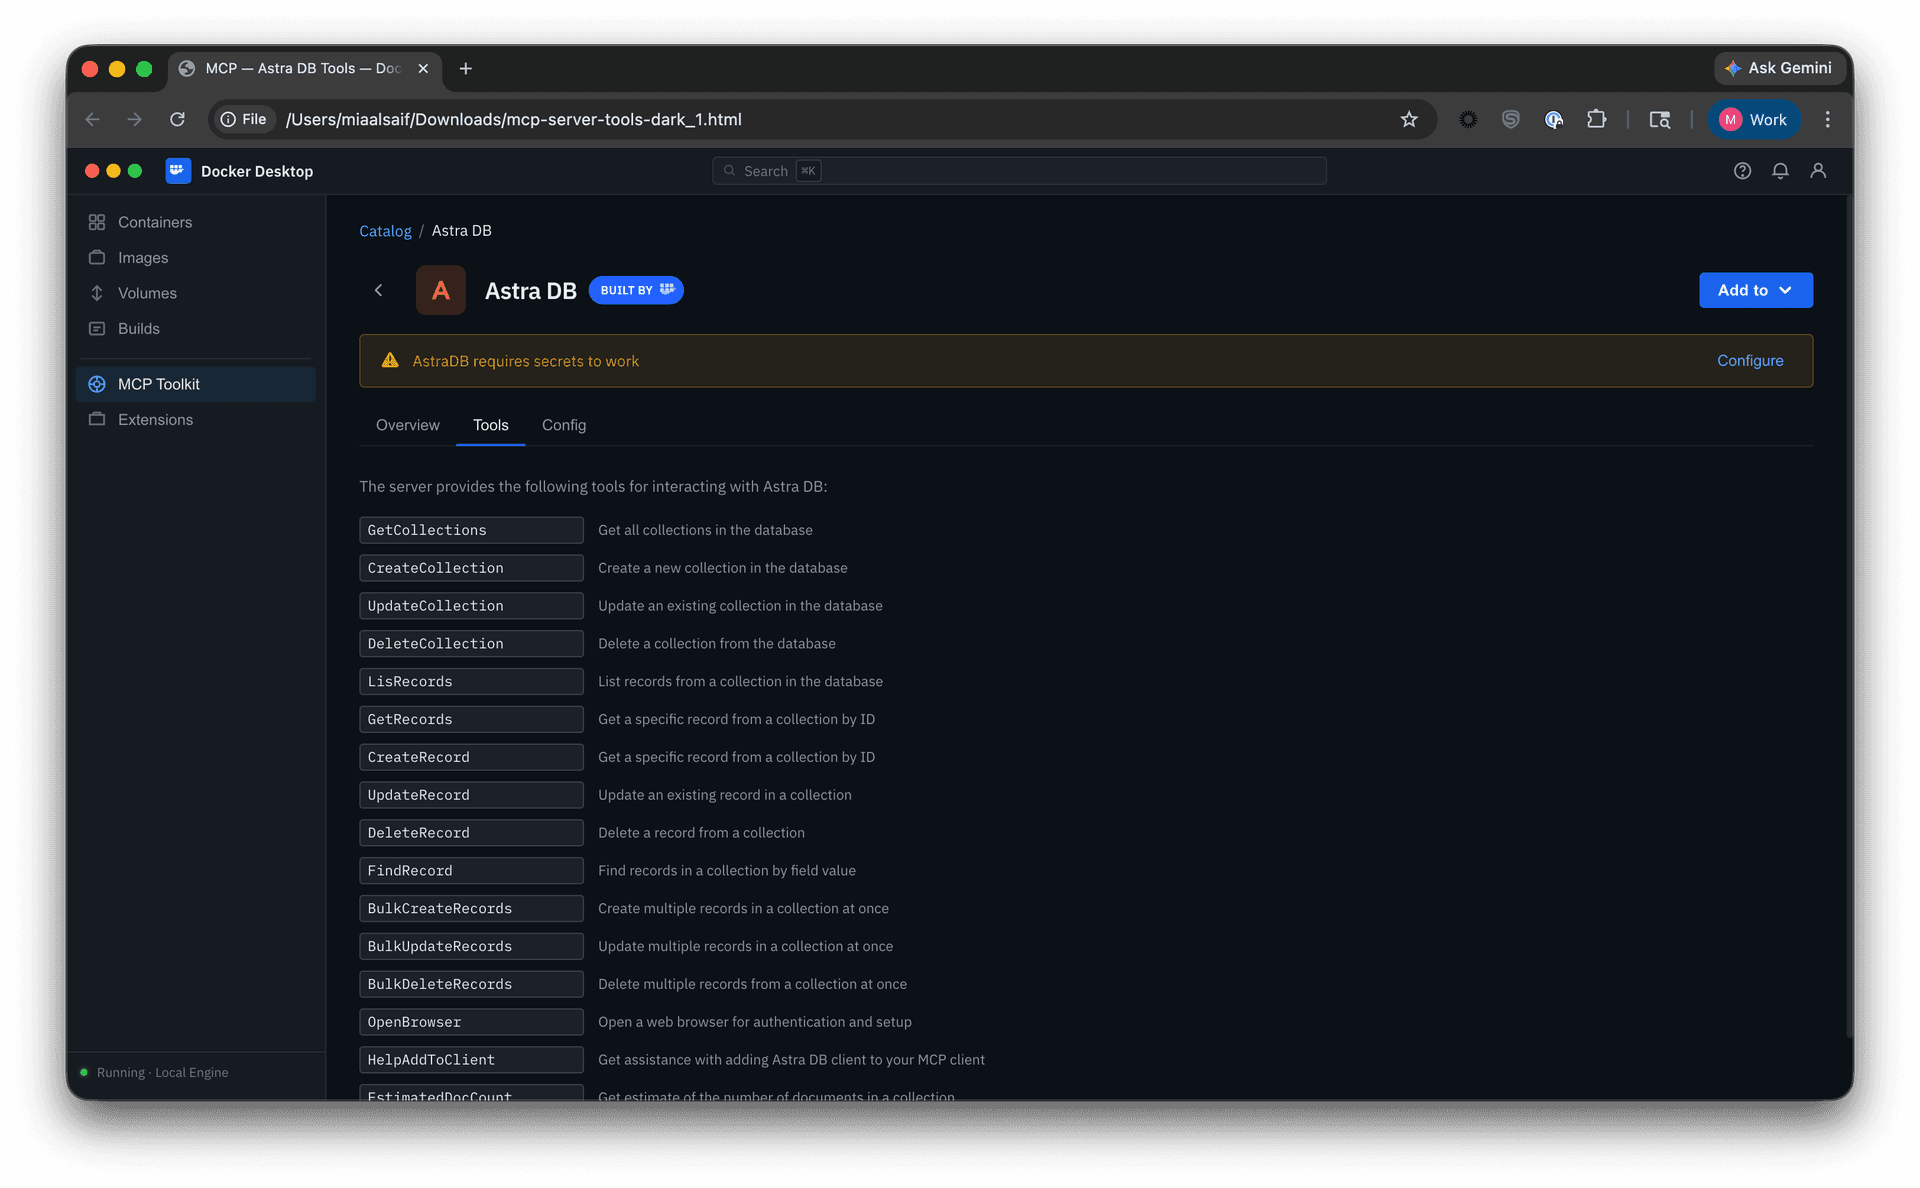The height and width of the screenshot is (1188, 1920).
Task: Bookmark page with the star icon
Action: point(1409,120)
